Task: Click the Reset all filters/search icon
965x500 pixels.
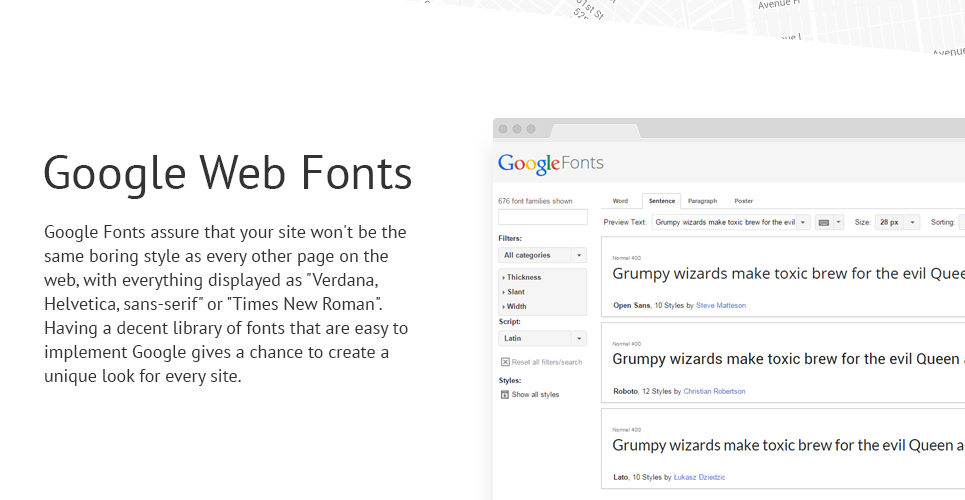Action: point(505,362)
